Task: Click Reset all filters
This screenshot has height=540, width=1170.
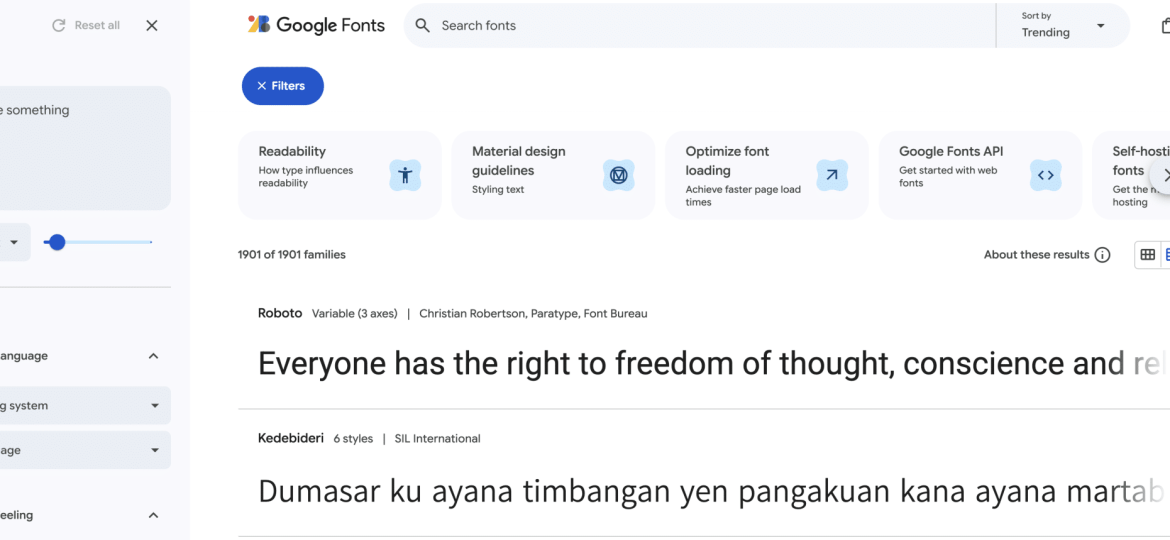Action: [86, 26]
